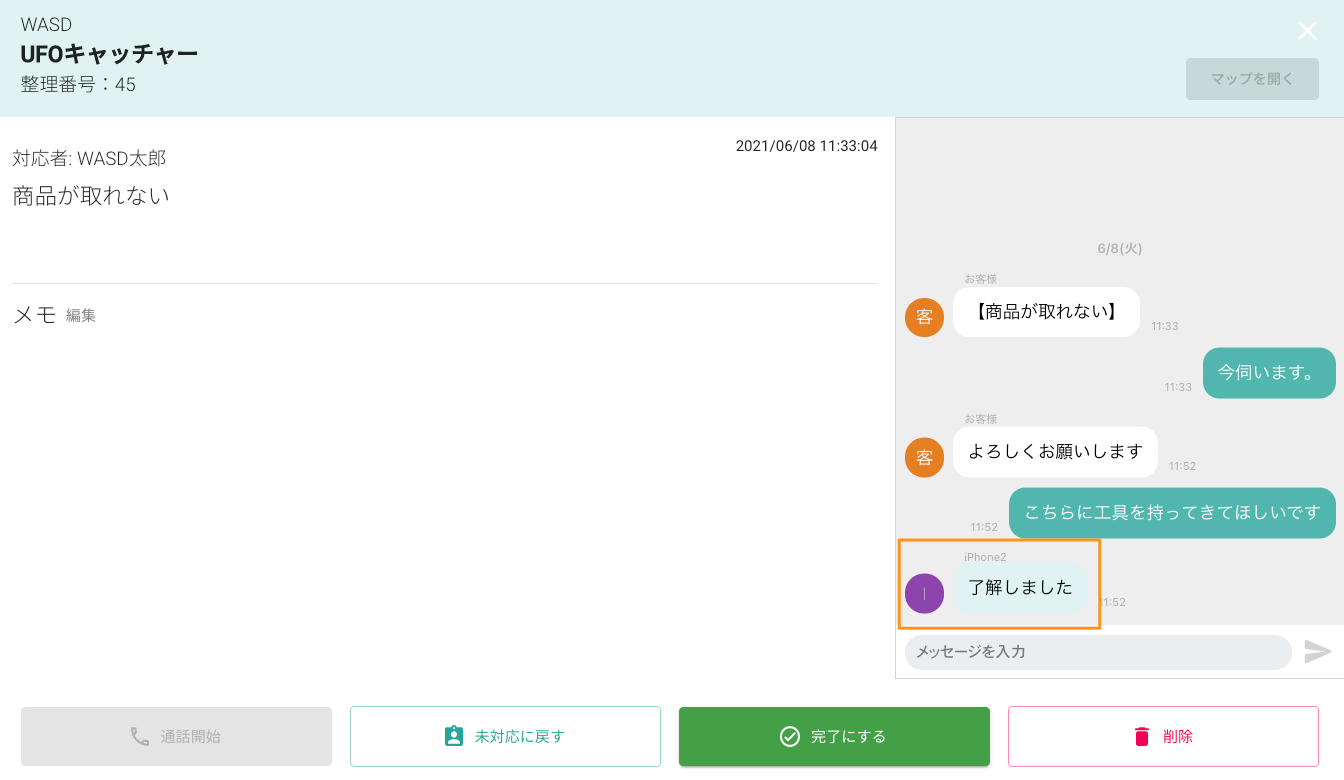
Task: Click the 6/8(火) date label
Action: point(1119,248)
